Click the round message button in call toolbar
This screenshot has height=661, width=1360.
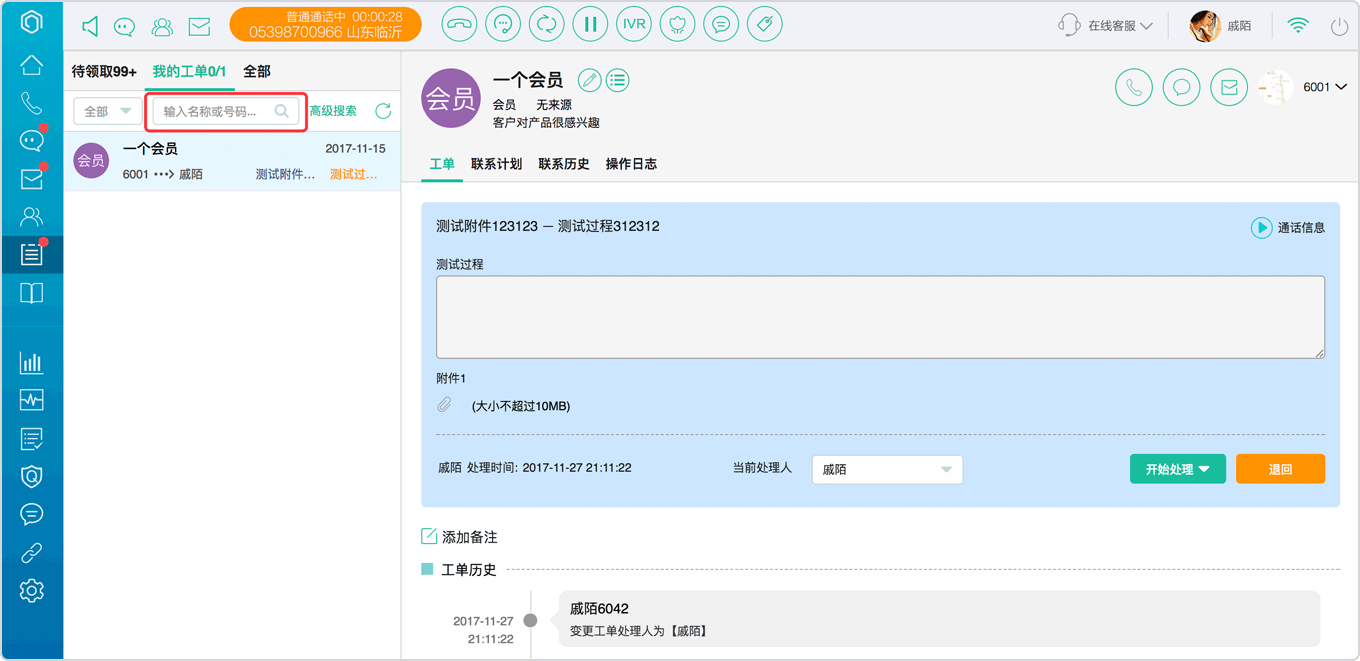tap(721, 25)
